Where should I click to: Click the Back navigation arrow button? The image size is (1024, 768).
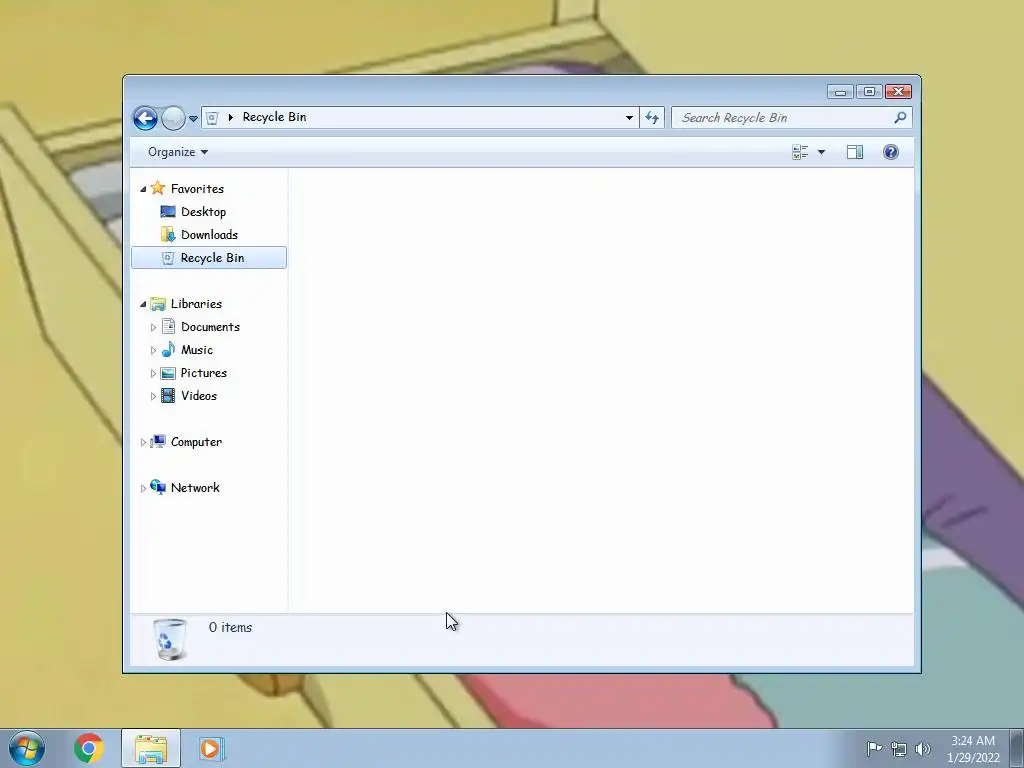point(145,118)
